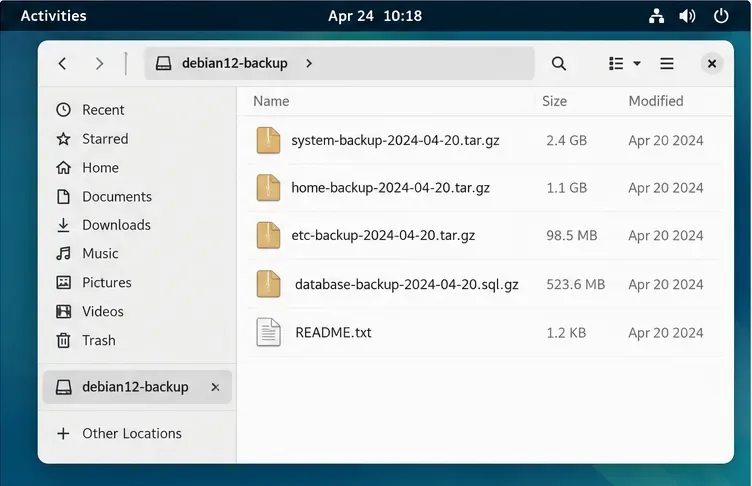Click the Downloads arrow icon
Viewport: 752px width, 486px height.
(63, 225)
